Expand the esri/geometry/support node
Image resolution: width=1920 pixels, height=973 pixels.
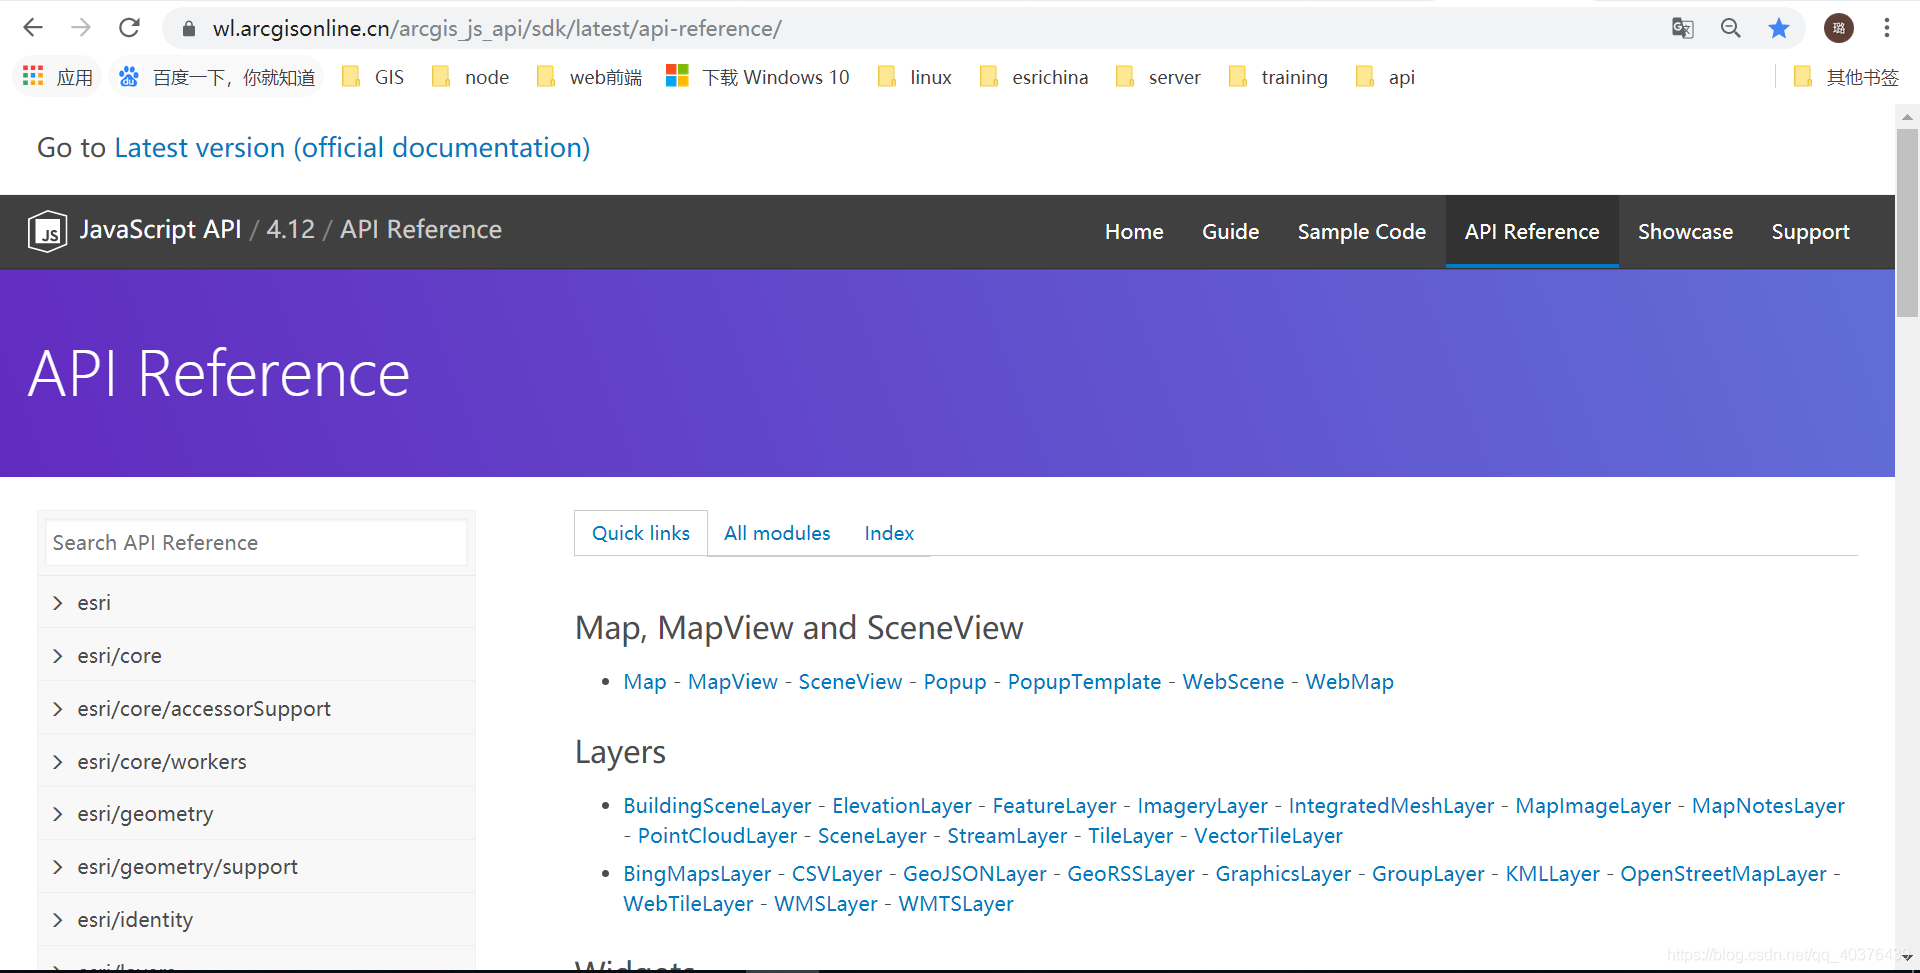tap(57, 867)
